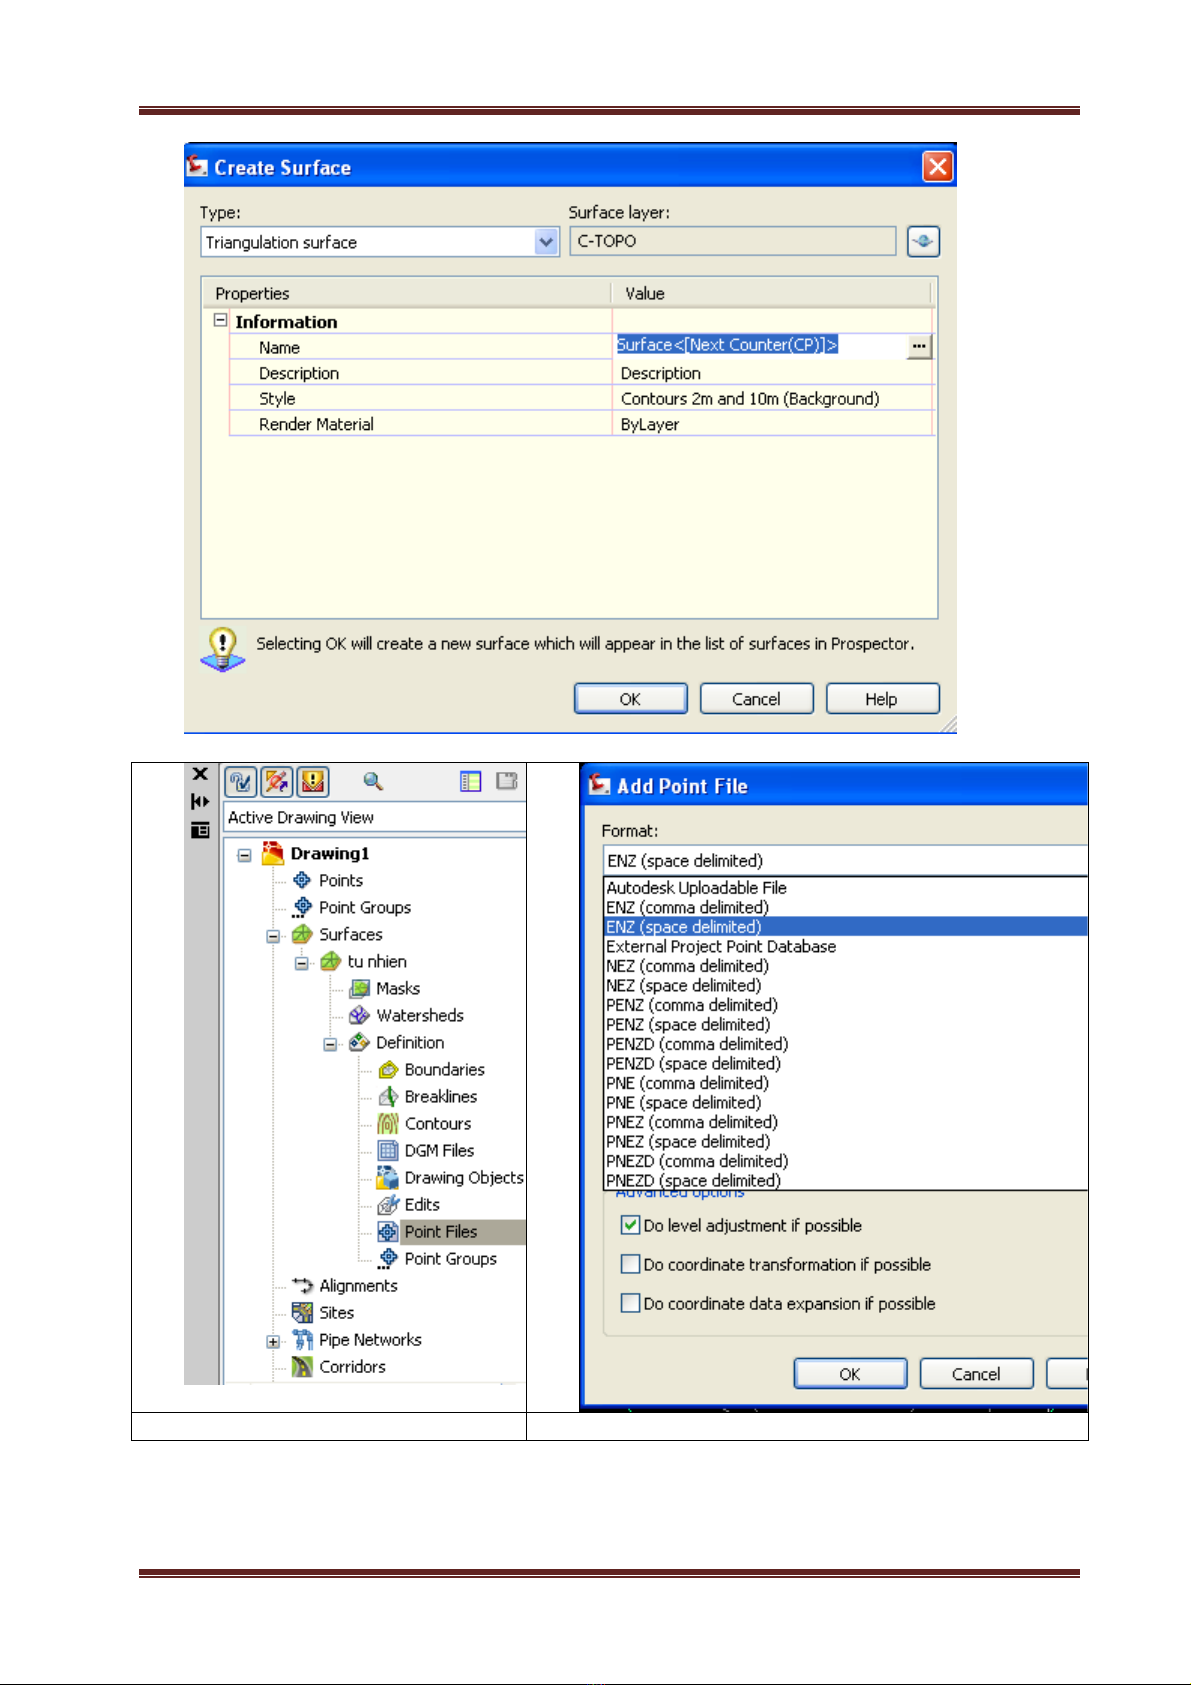This screenshot has height=1685, width=1191.
Task: Click the DGM Files icon
Action: (x=388, y=1150)
